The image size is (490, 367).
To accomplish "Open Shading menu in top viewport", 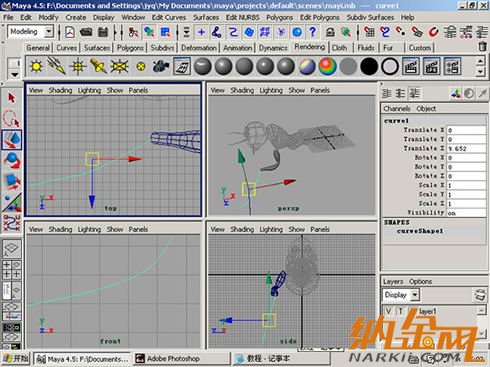I will click(x=60, y=90).
